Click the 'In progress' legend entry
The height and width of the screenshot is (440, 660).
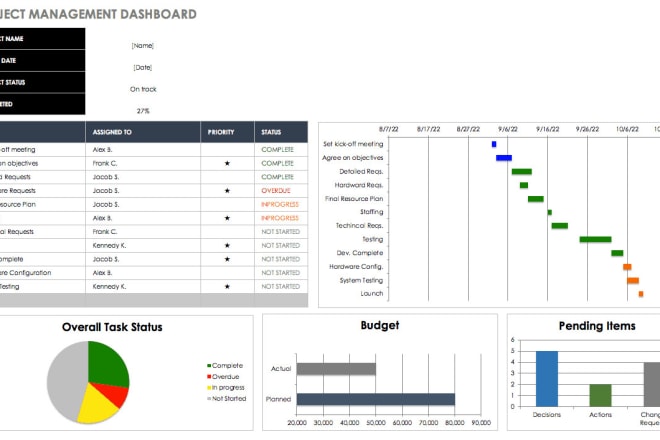point(226,387)
